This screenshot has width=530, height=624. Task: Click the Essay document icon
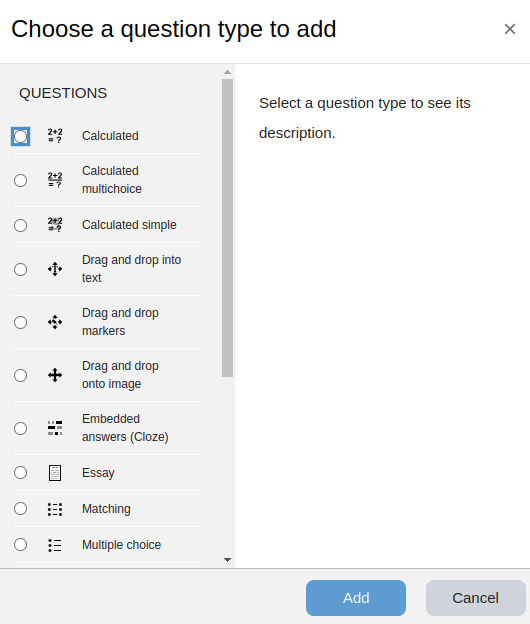point(55,473)
